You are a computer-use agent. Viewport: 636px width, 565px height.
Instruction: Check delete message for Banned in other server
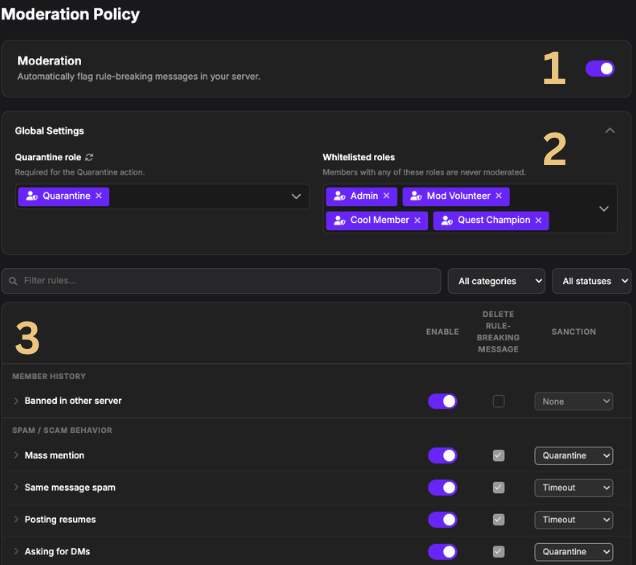[x=498, y=401]
